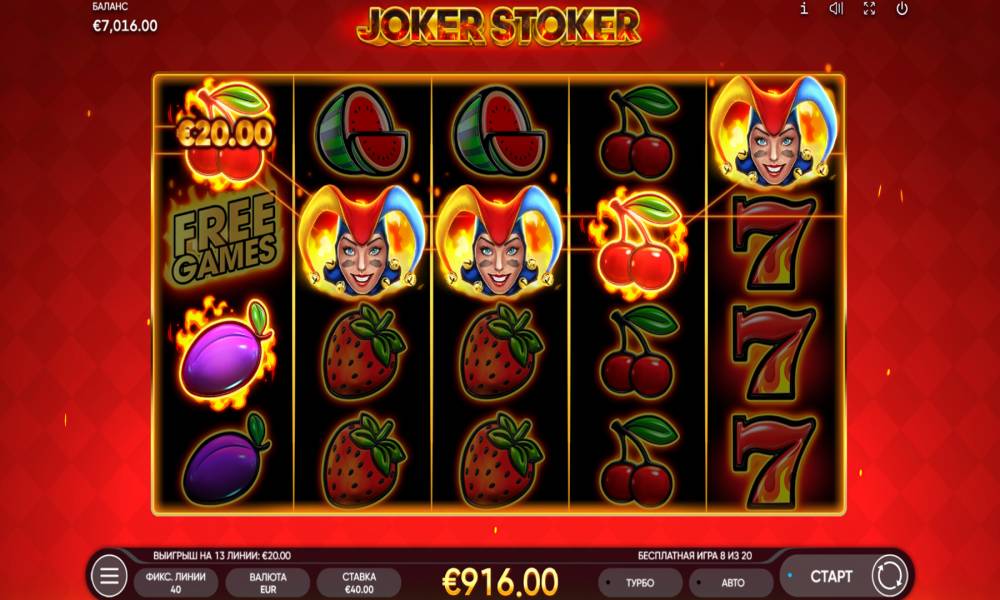Switch to fullscreen mode
Screen dimensions: 1000x600
click(x=869, y=9)
